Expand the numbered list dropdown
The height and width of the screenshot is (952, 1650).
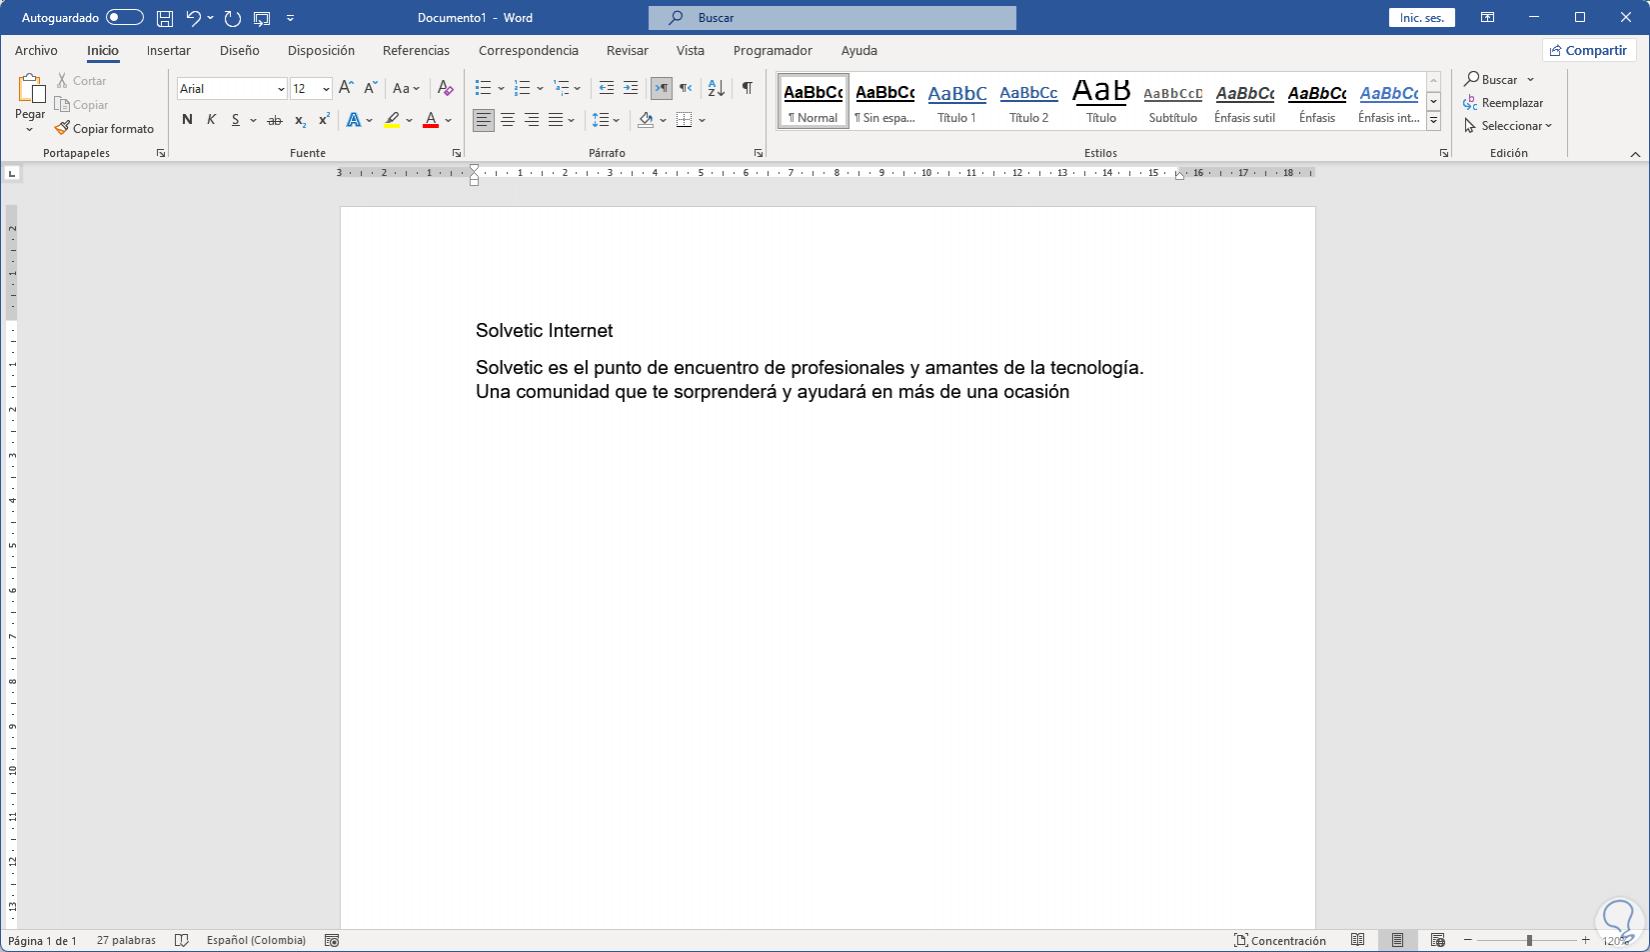click(540, 89)
